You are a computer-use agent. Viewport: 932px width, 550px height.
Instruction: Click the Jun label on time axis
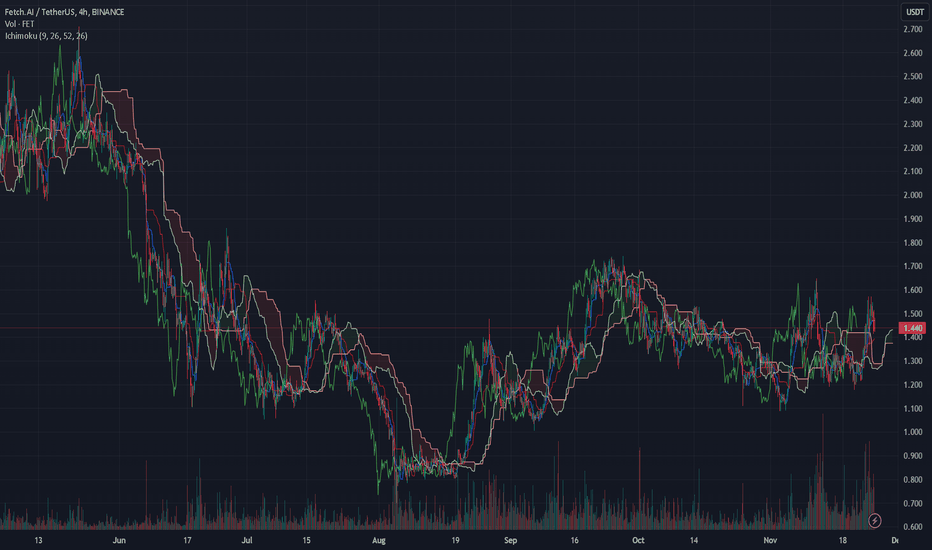click(x=119, y=540)
